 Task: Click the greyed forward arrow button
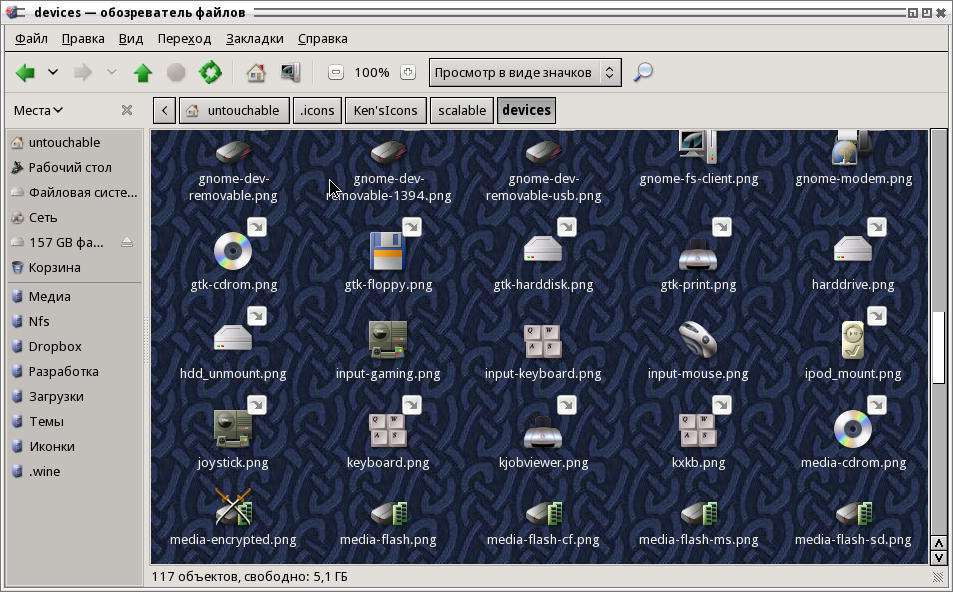click(83, 73)
